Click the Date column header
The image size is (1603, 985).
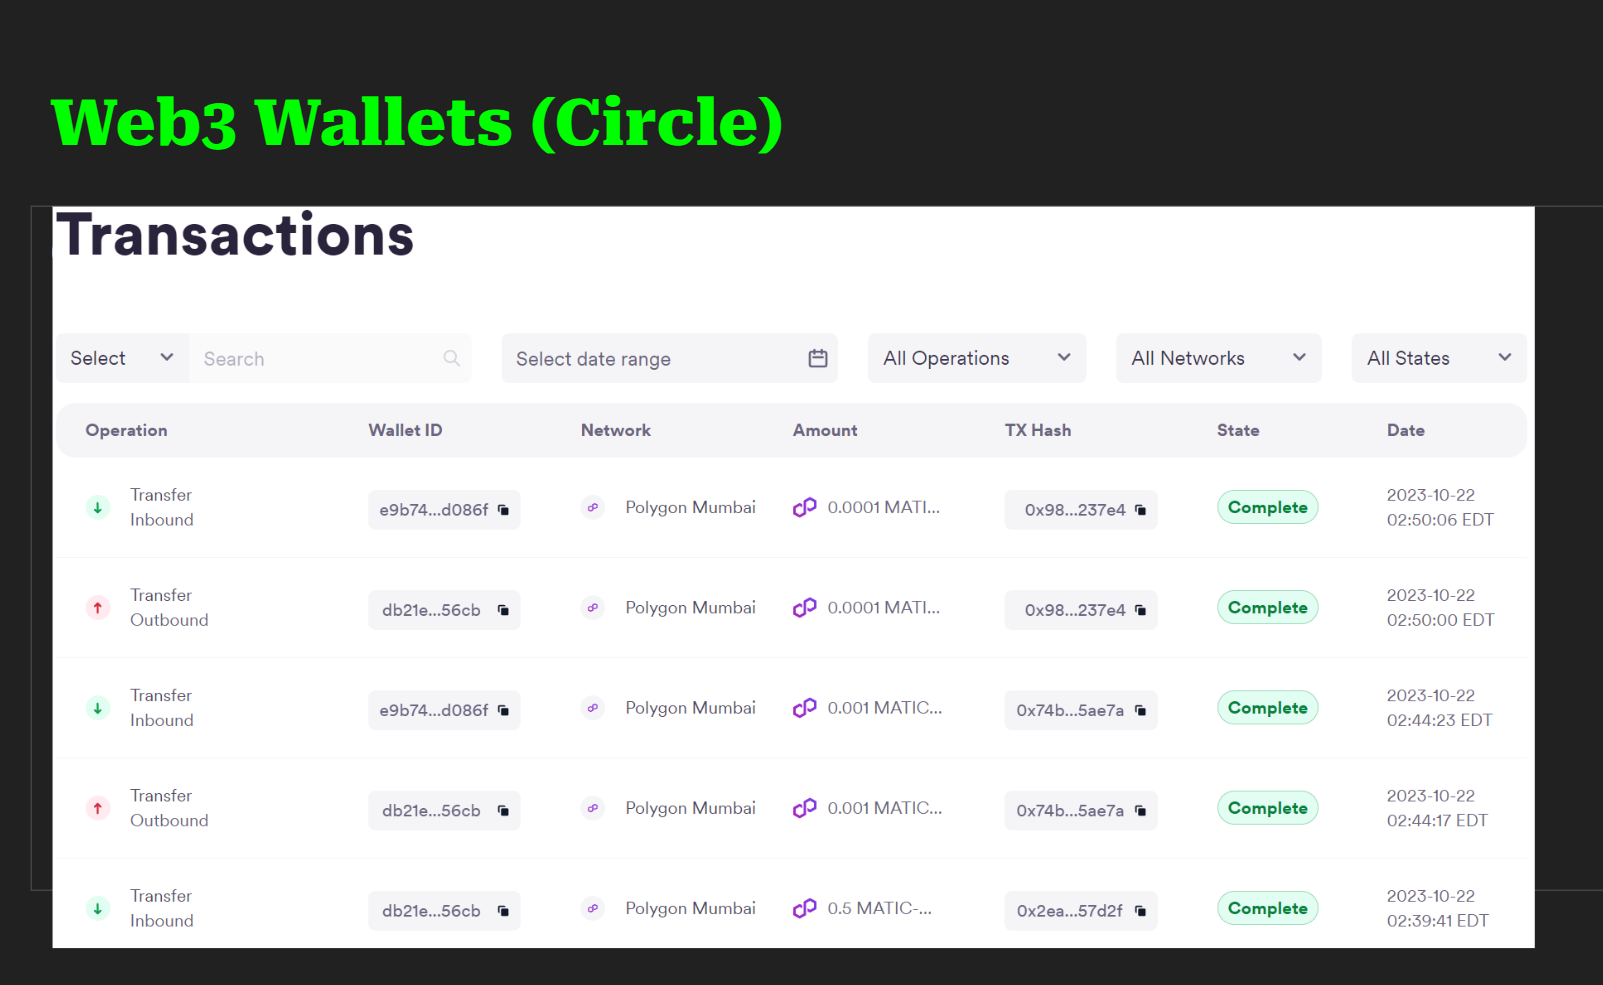click(x=1406, y=430)
